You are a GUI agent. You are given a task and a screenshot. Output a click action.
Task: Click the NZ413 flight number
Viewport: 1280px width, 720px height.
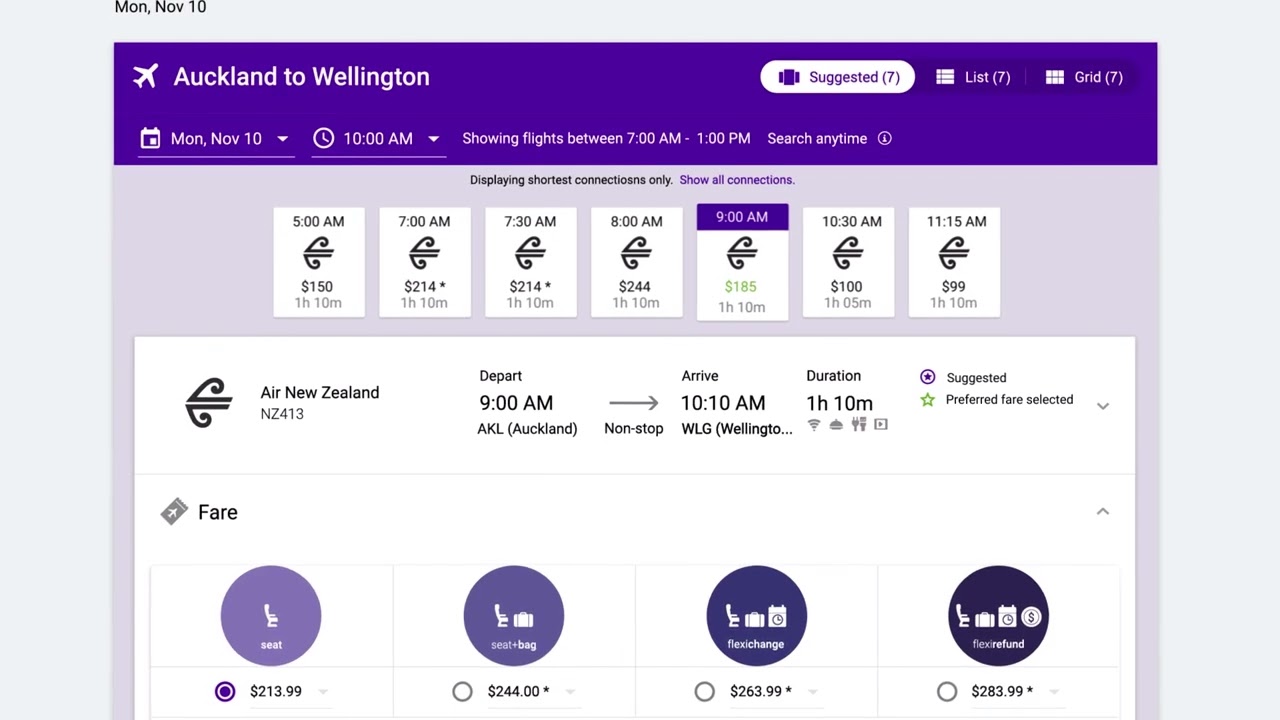tap(282, 414)
